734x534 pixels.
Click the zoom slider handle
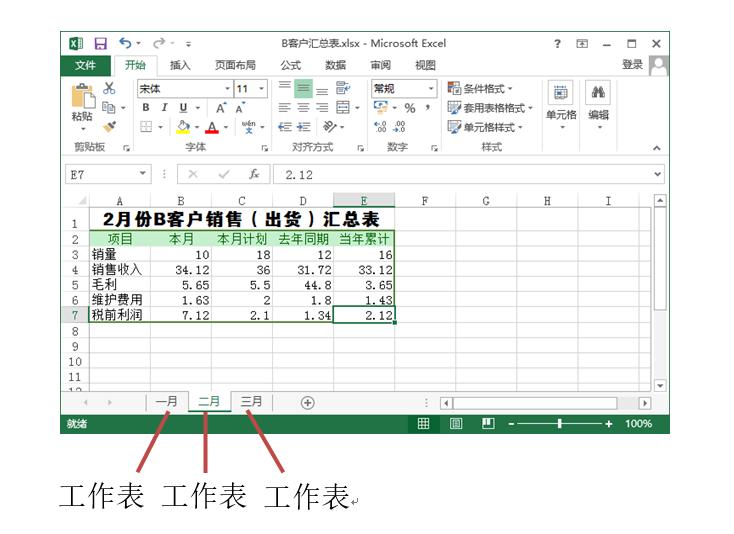[x=560, y=424]
